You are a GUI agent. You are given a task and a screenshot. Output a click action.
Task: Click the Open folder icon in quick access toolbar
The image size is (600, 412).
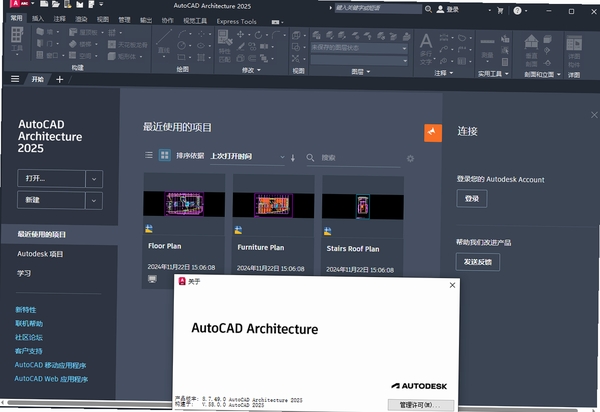(x=56, y=4)
